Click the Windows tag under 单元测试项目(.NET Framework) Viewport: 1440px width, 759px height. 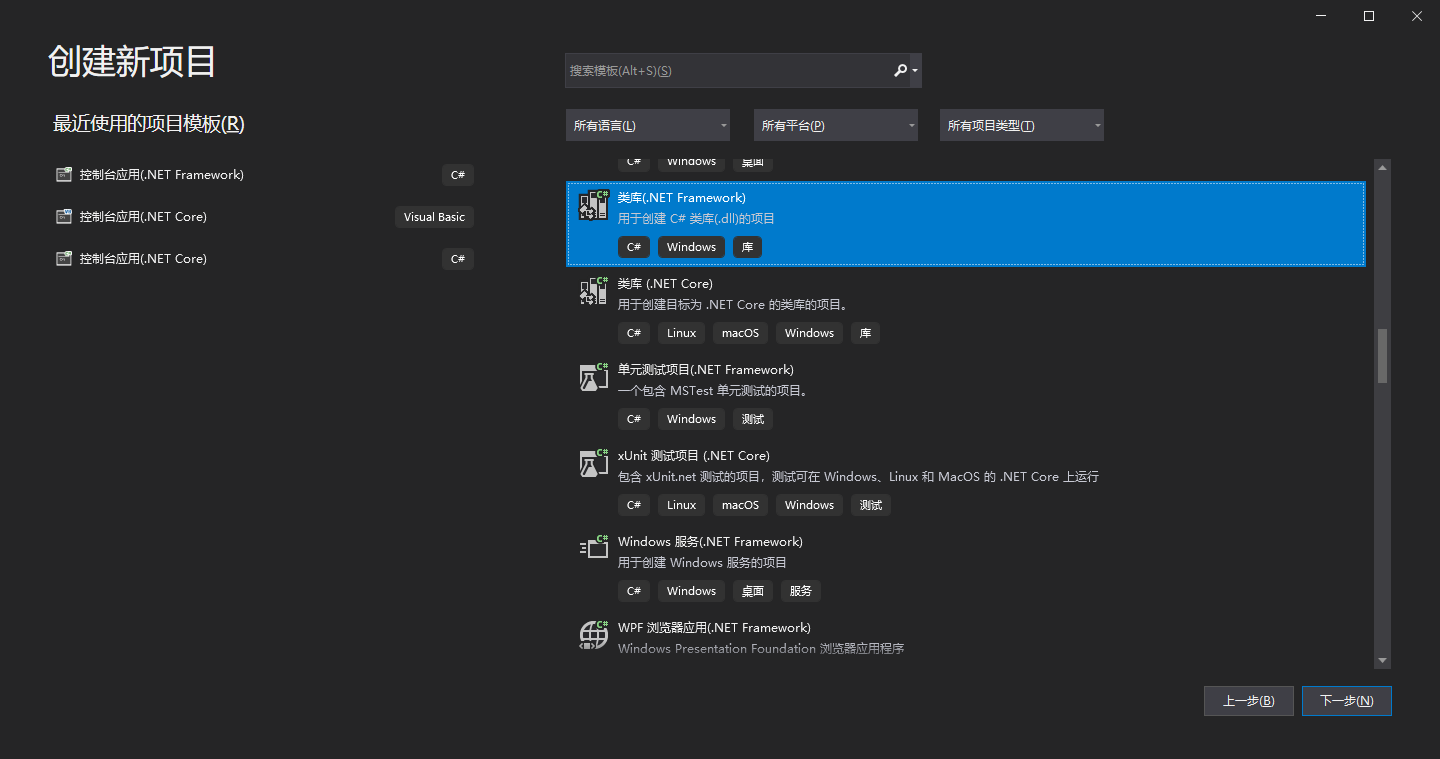[691, 419]
